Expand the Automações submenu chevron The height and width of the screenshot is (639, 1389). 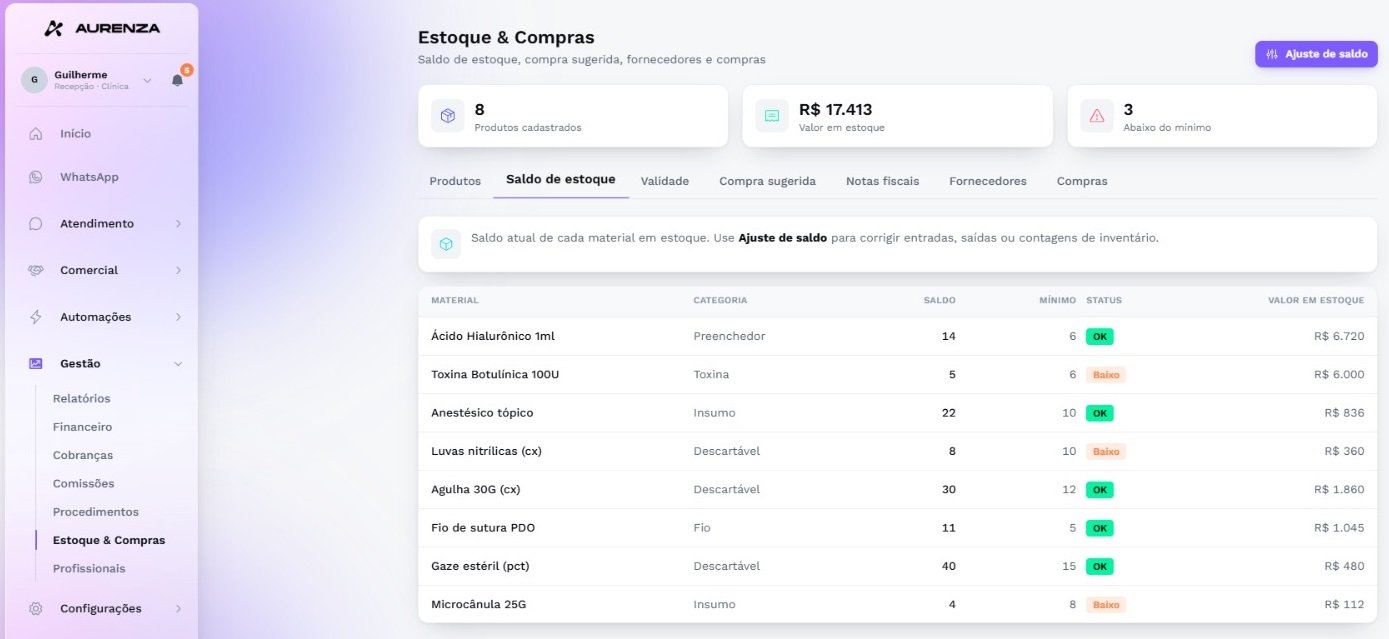tap(178, 317)
